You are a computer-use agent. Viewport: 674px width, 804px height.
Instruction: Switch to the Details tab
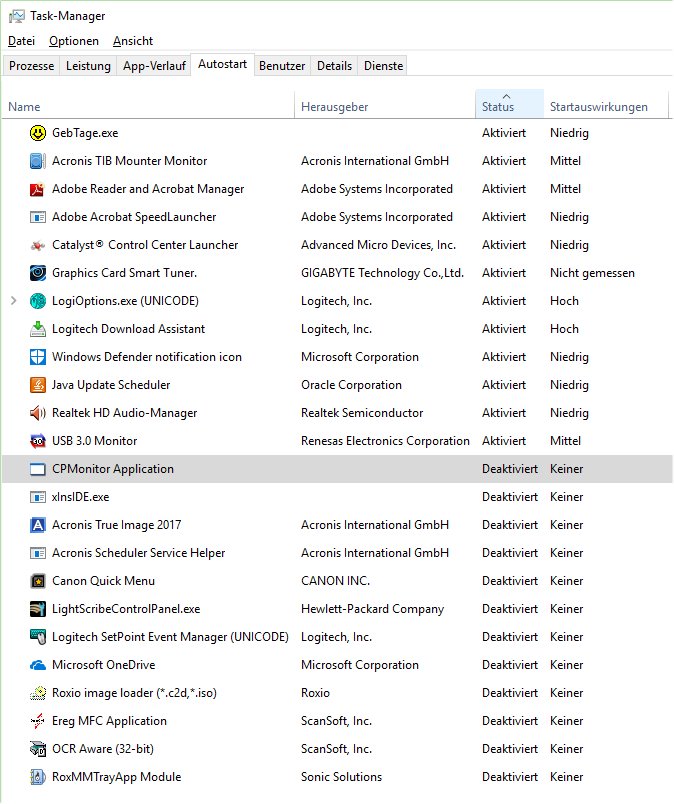(x=334, y=66)
